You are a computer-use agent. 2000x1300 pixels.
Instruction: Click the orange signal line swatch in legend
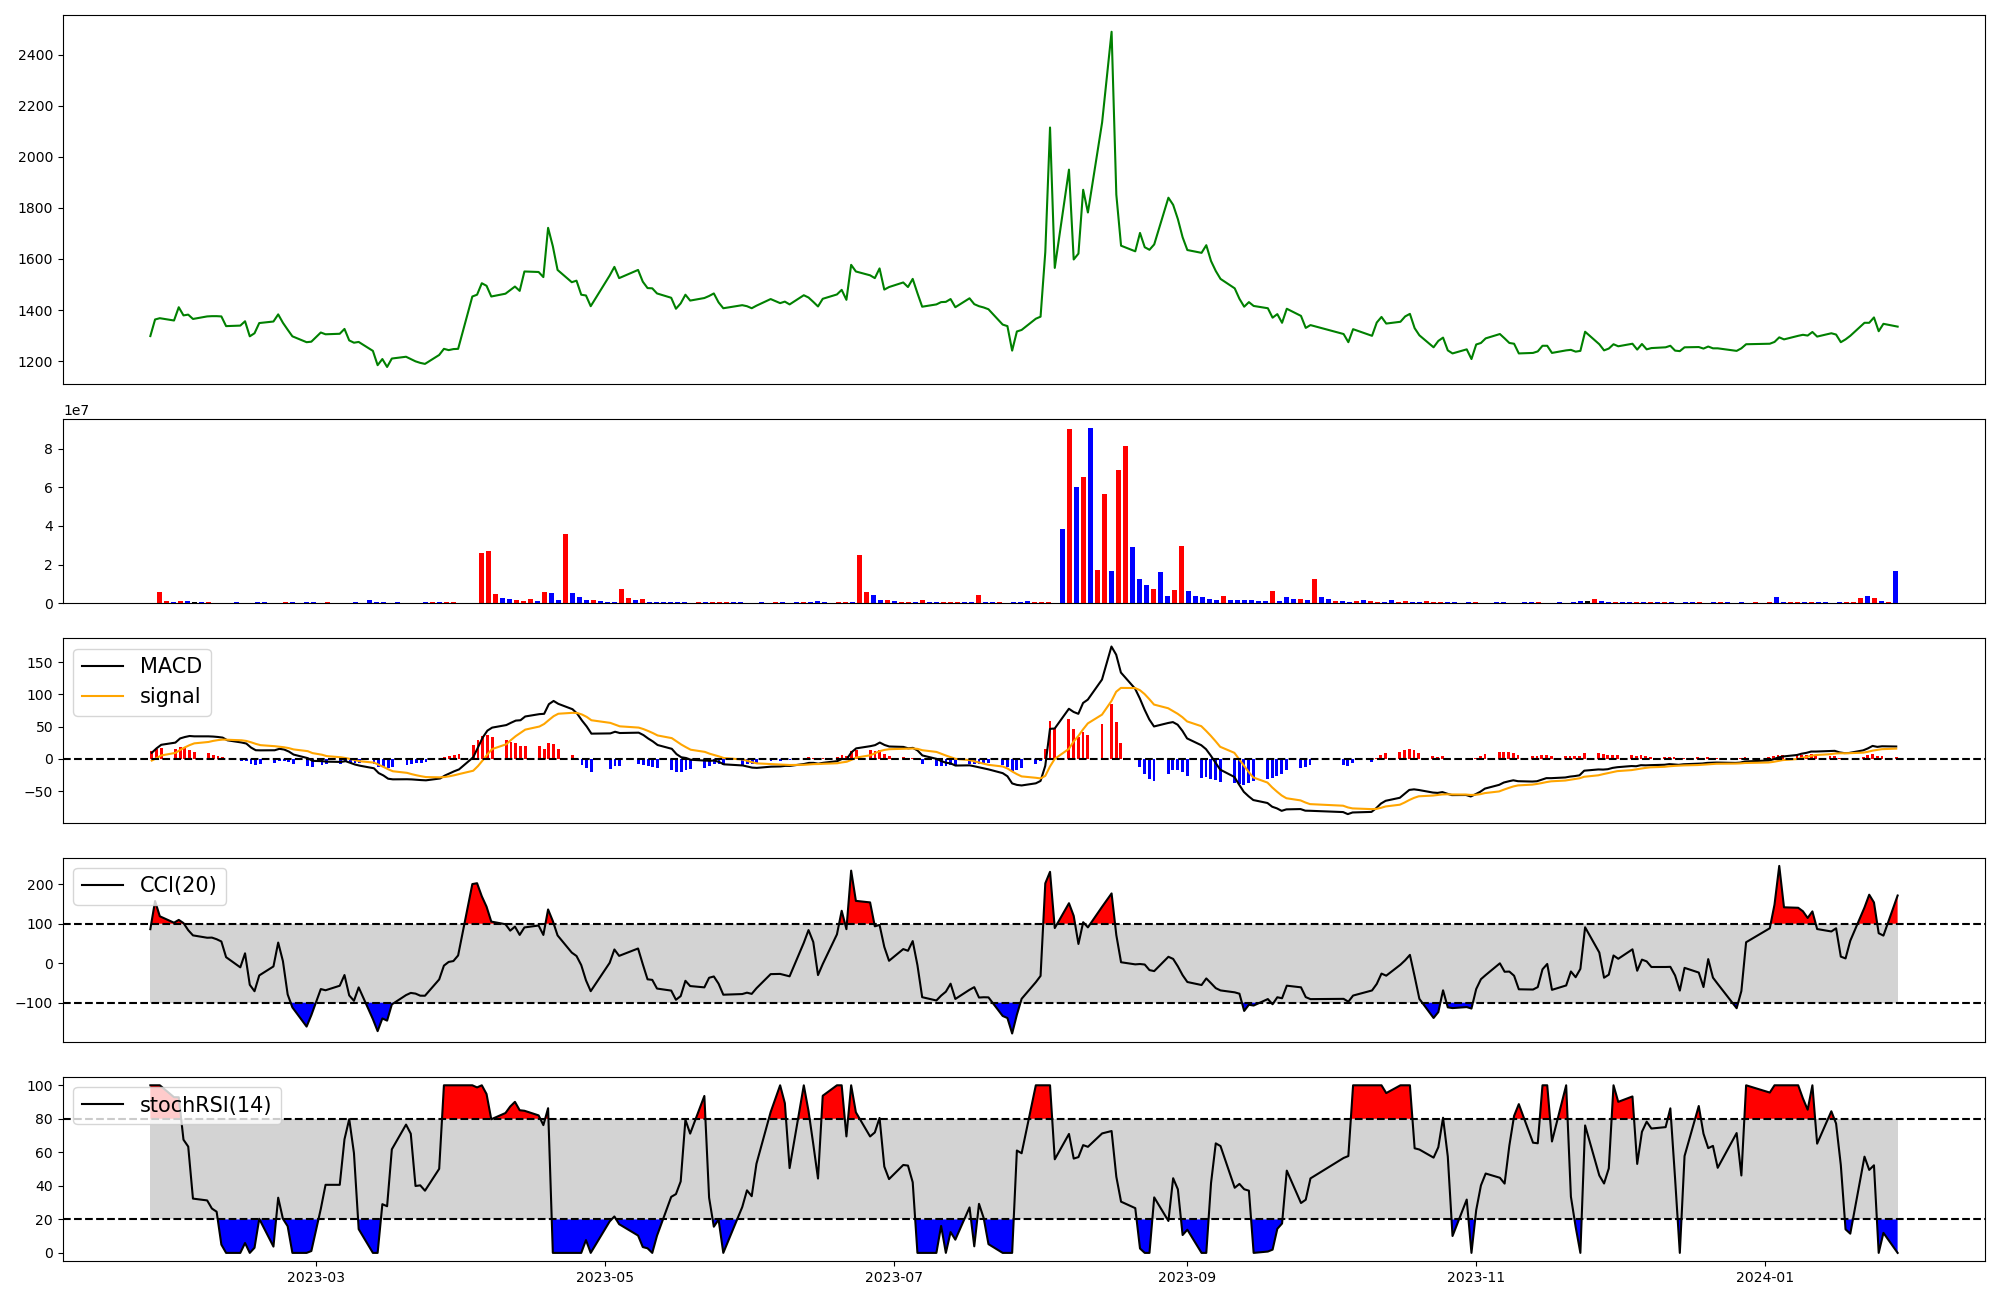(102, 697)
